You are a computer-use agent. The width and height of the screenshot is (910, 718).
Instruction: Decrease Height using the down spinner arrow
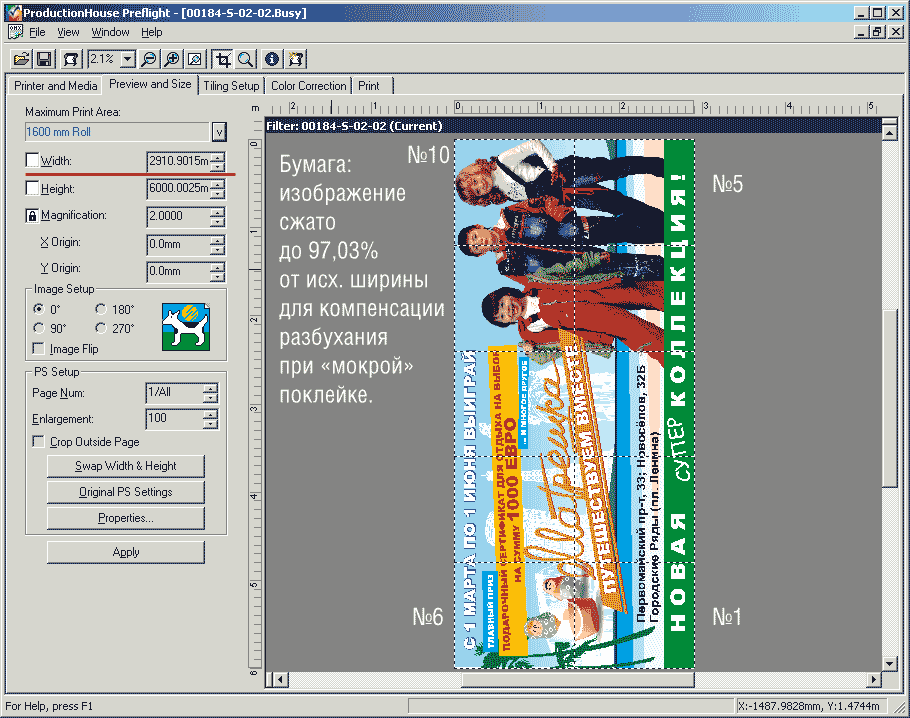click(217, 193)
